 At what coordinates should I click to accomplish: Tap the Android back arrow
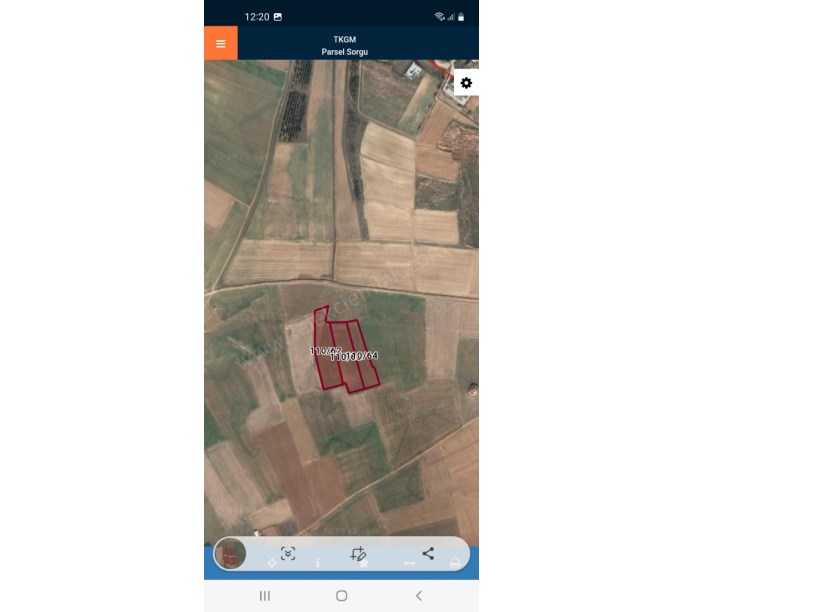(419, 596)
